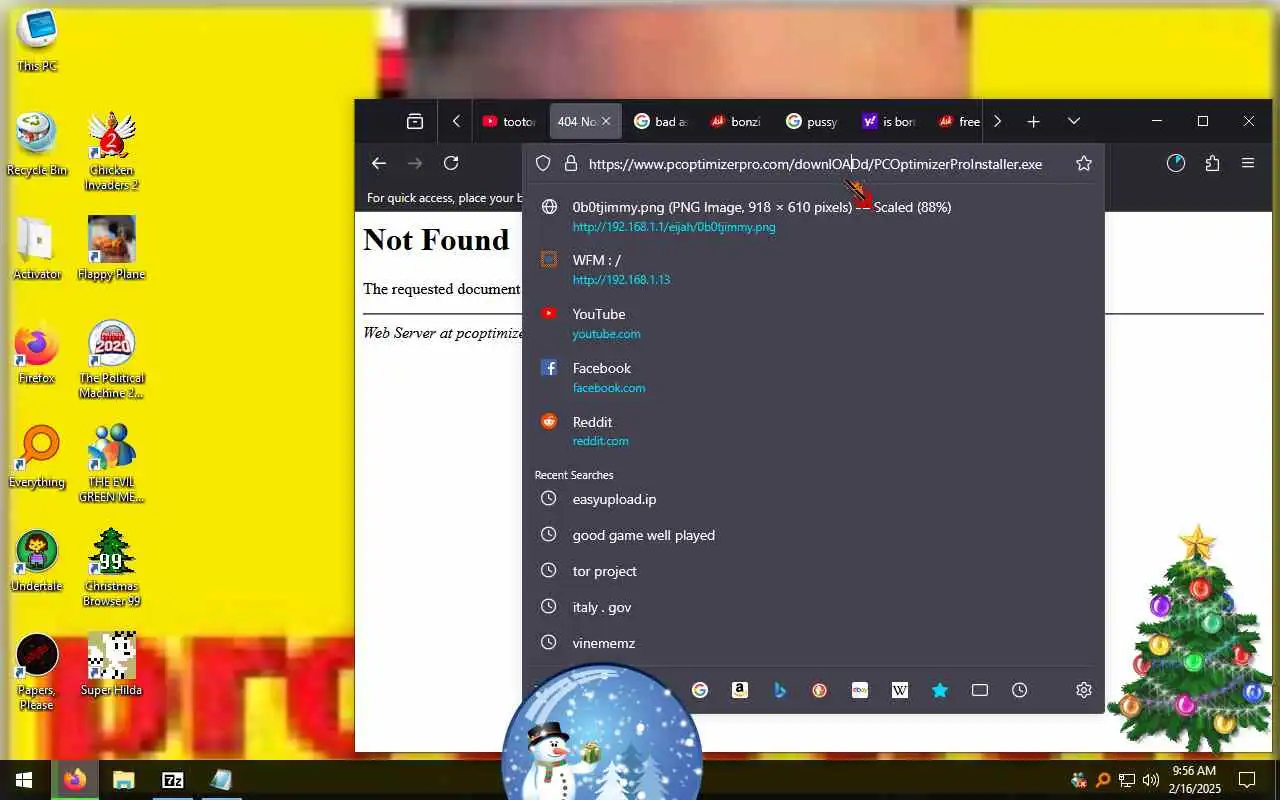Open search settings gear in the dropdown
Screen dimensions: 1280x800
(1084, 690)
